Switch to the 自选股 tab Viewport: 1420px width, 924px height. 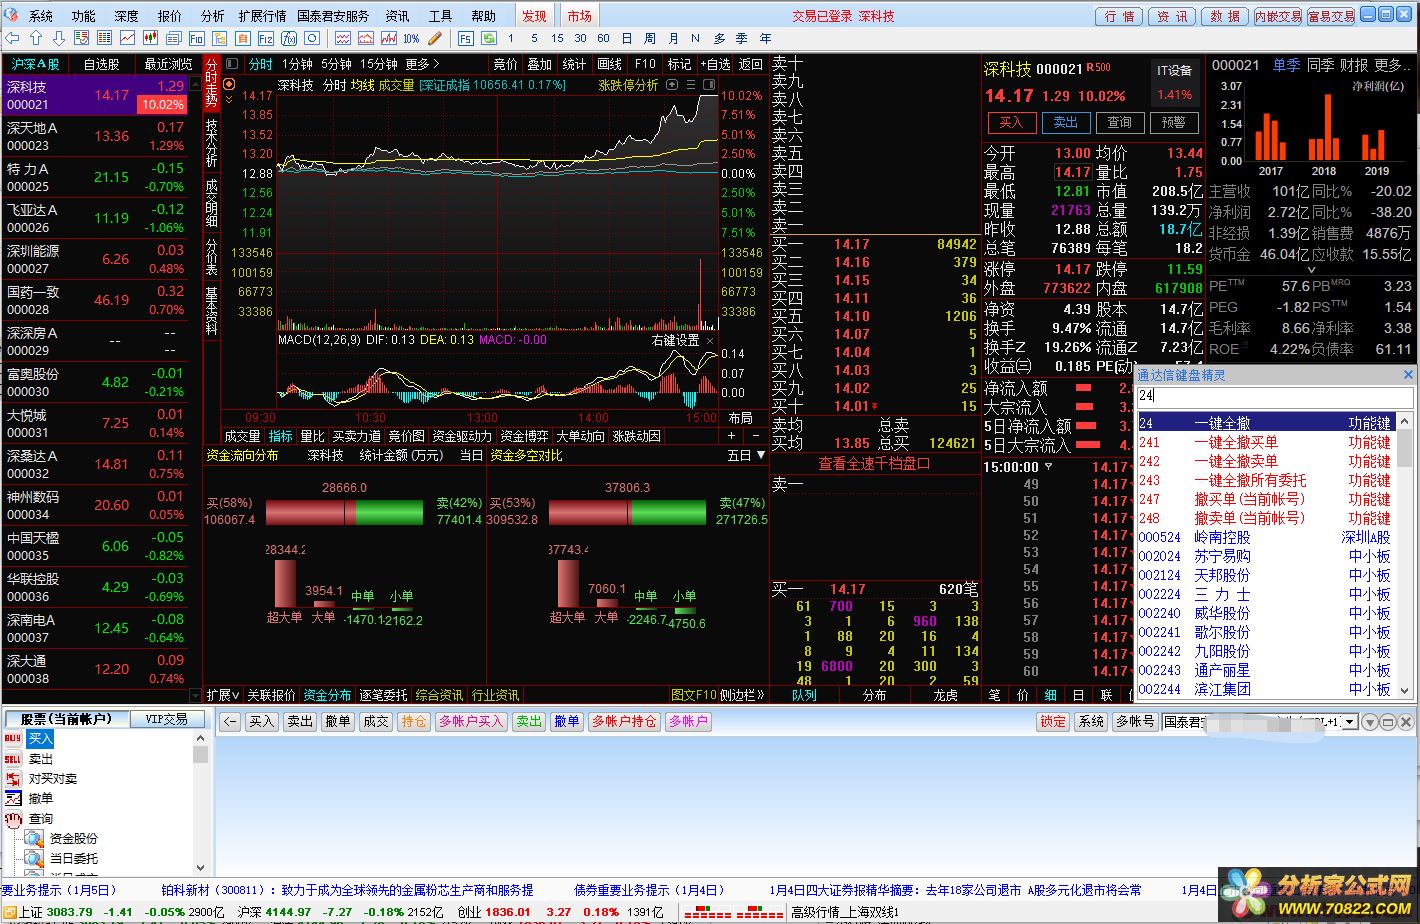tap(101, 64)
